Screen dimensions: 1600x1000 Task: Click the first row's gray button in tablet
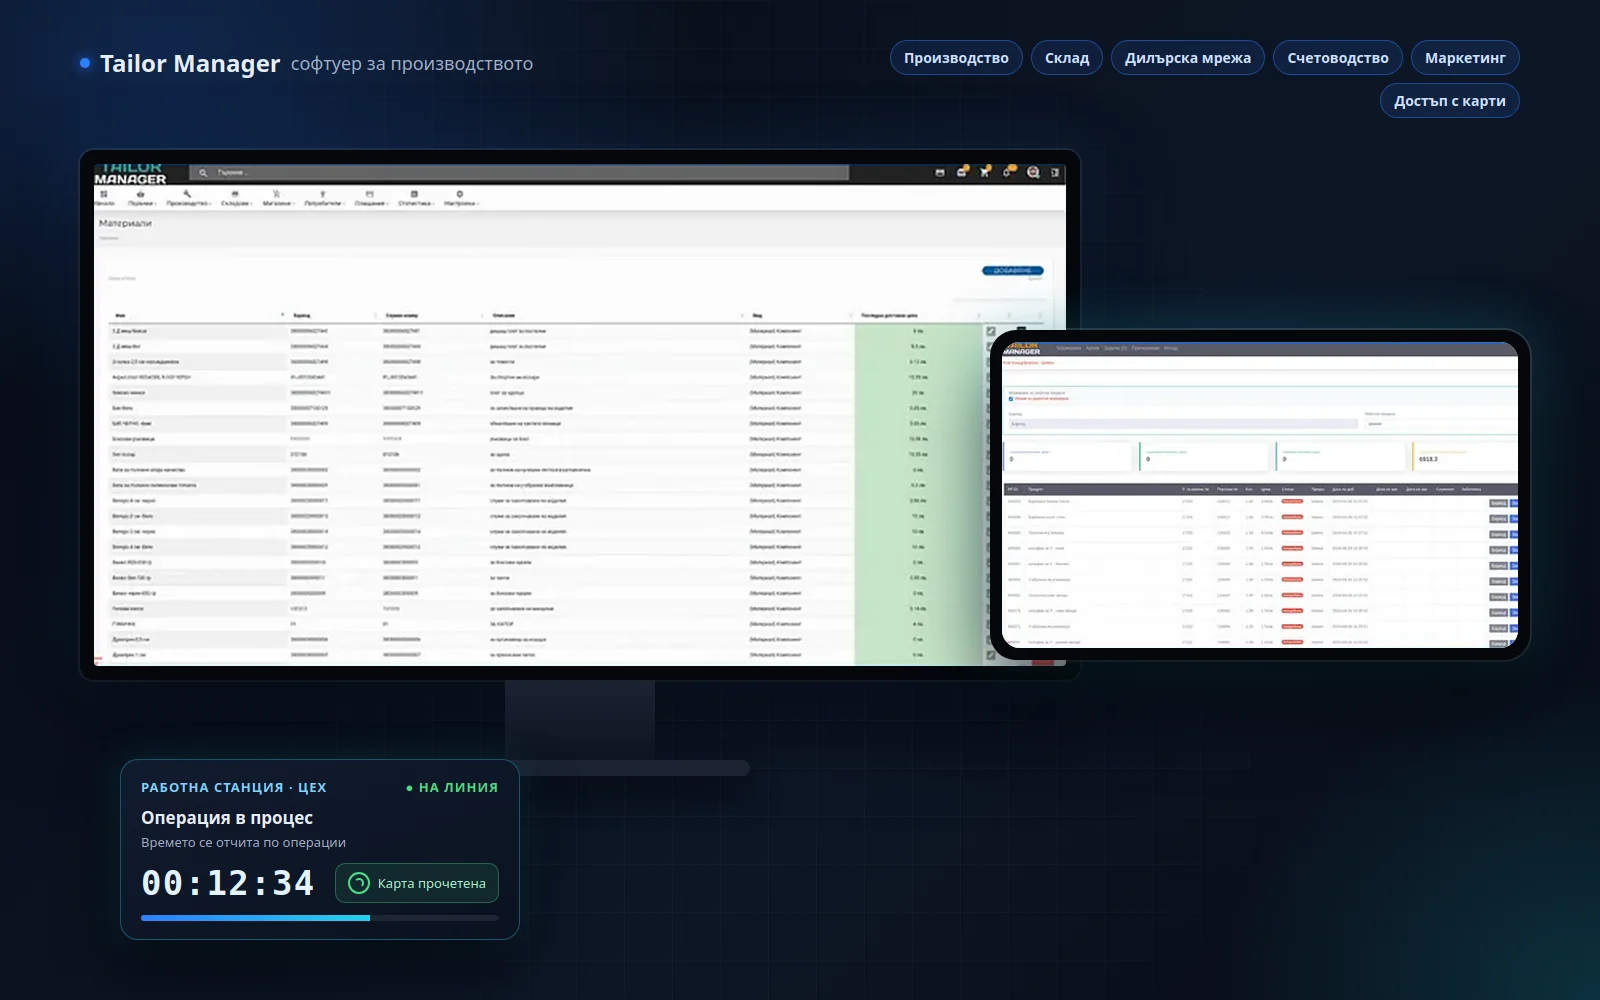tap(1498, 503)
